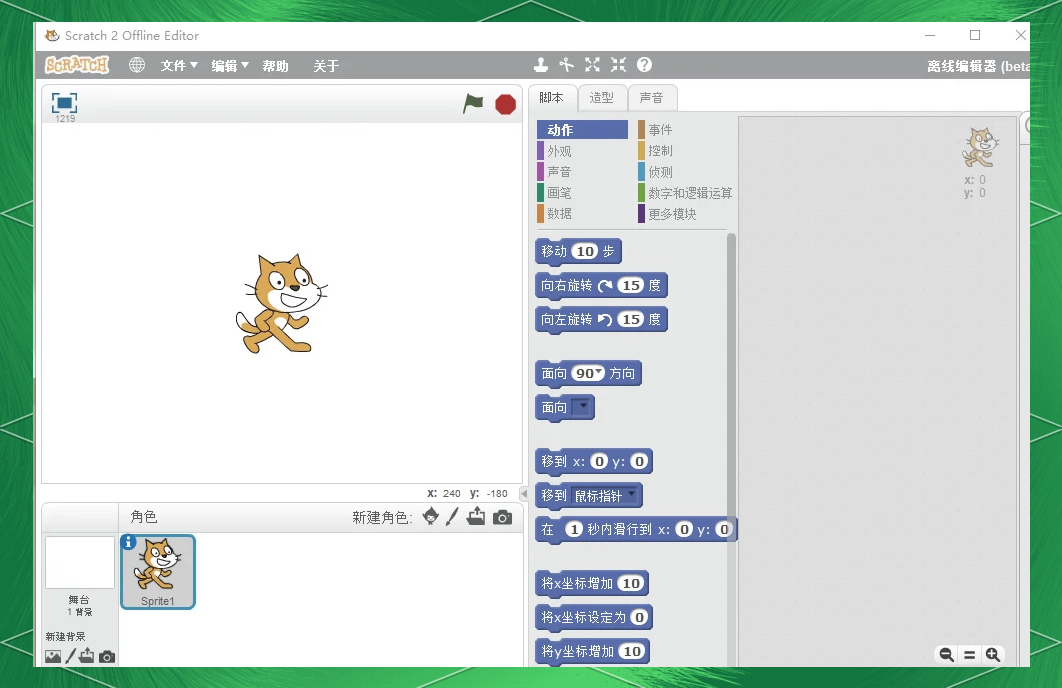Switch to the 声音 tab

pos(652,98)
